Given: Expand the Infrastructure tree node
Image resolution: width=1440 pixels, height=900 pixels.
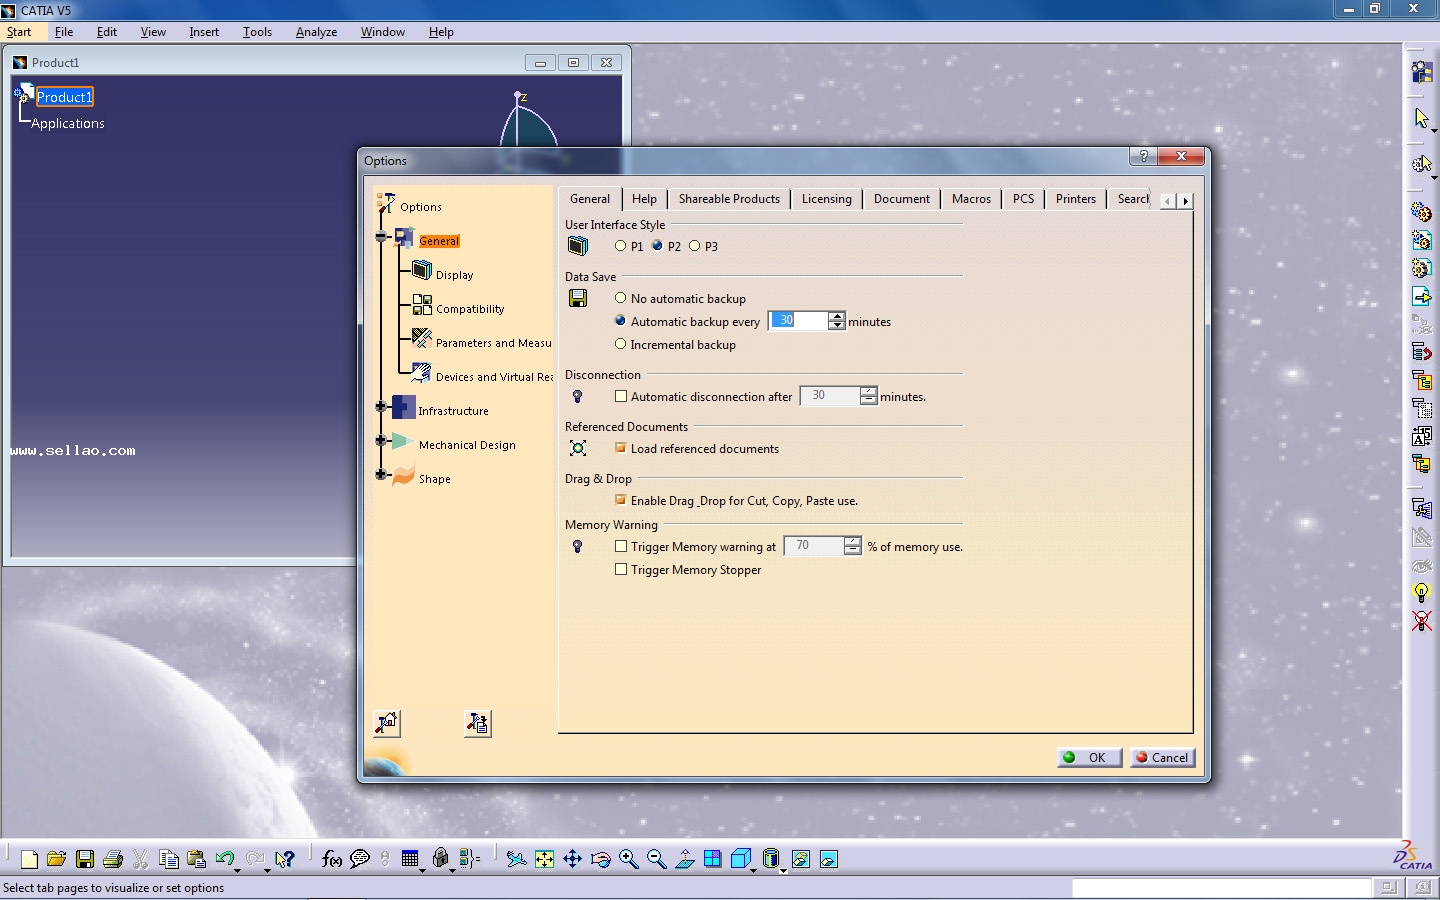Looking at the screenshot, I should tap(381, 406).
